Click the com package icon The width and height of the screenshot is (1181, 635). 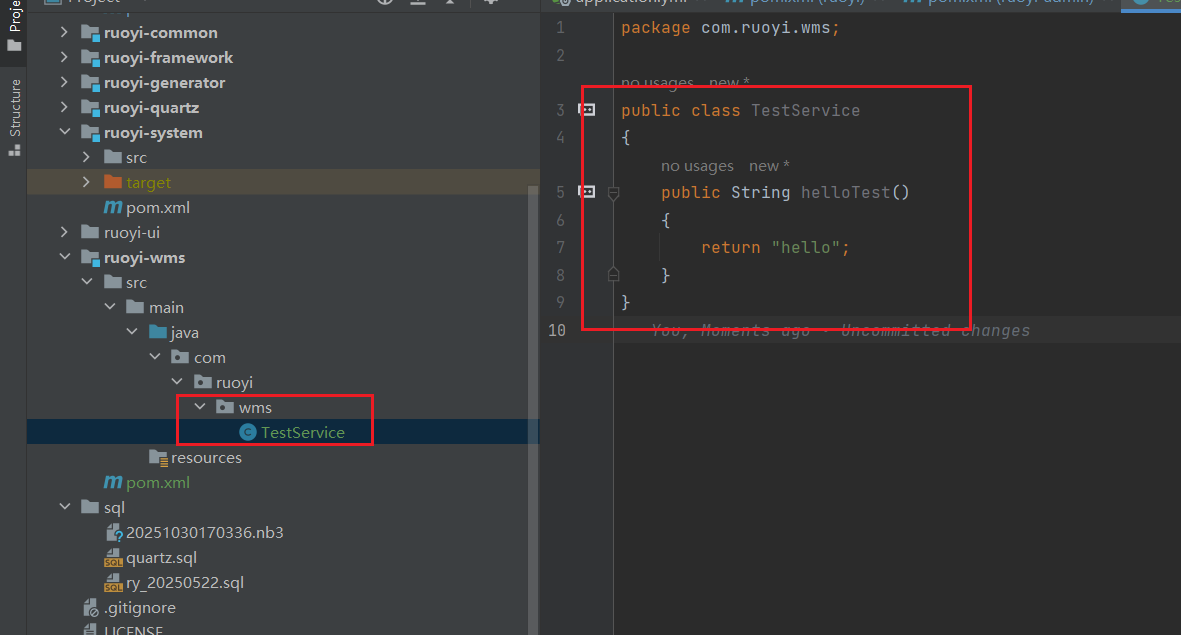tap(180, 356)
